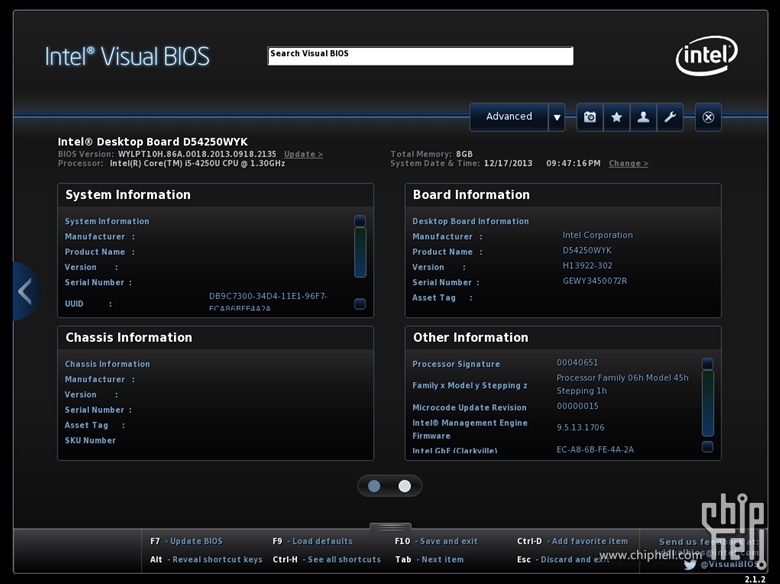Click system time 09:47:16 PM

[x=573, y=163]
